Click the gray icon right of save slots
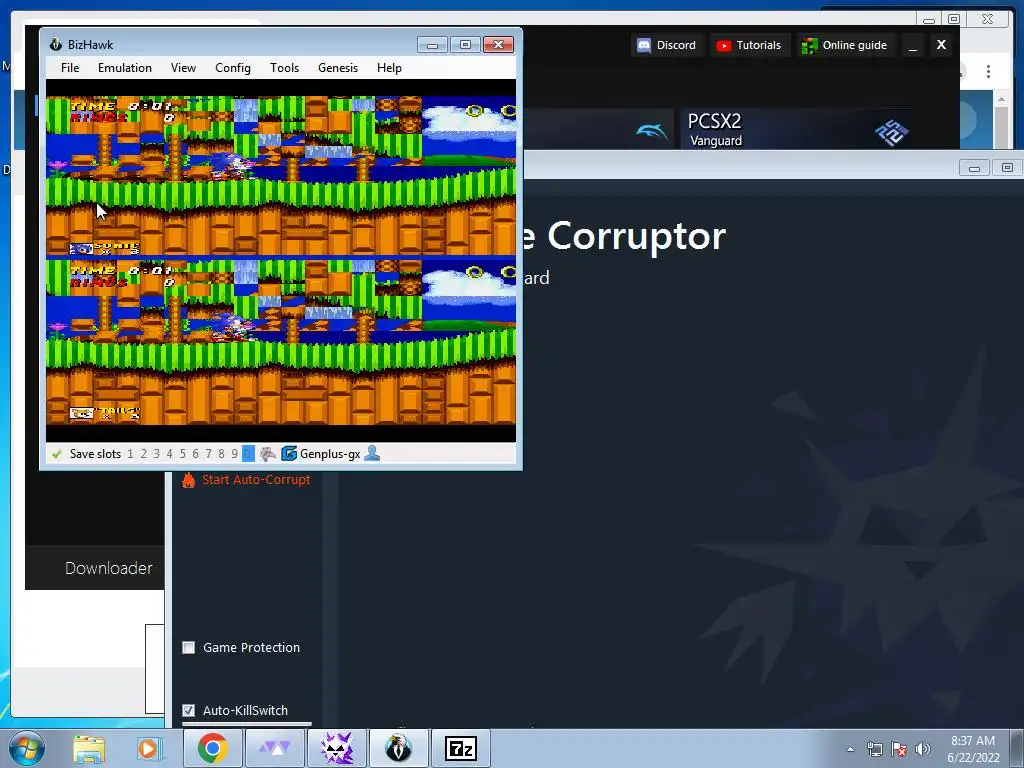This screenshot has height=768, width=1024. [268, 453]
